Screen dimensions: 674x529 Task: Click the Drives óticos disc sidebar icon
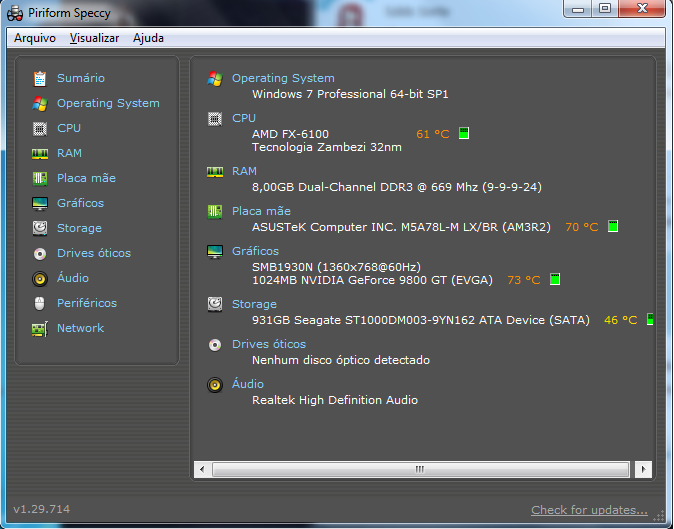tap(40, 254)
